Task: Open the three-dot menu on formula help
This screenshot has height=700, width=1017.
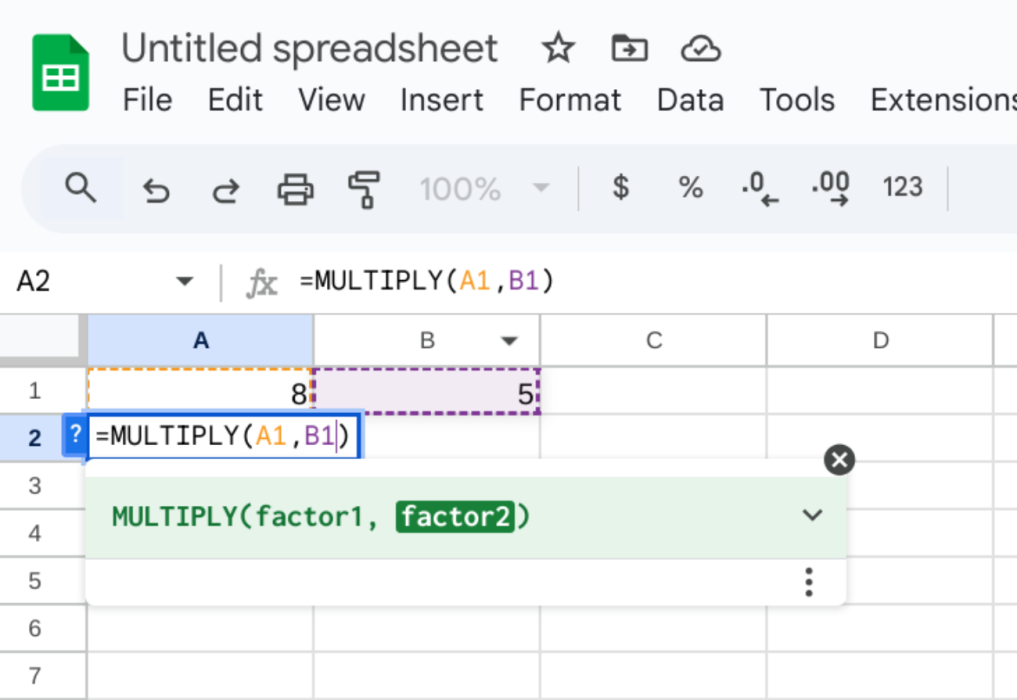Action: pyautogui.click(x=808, y=581)
